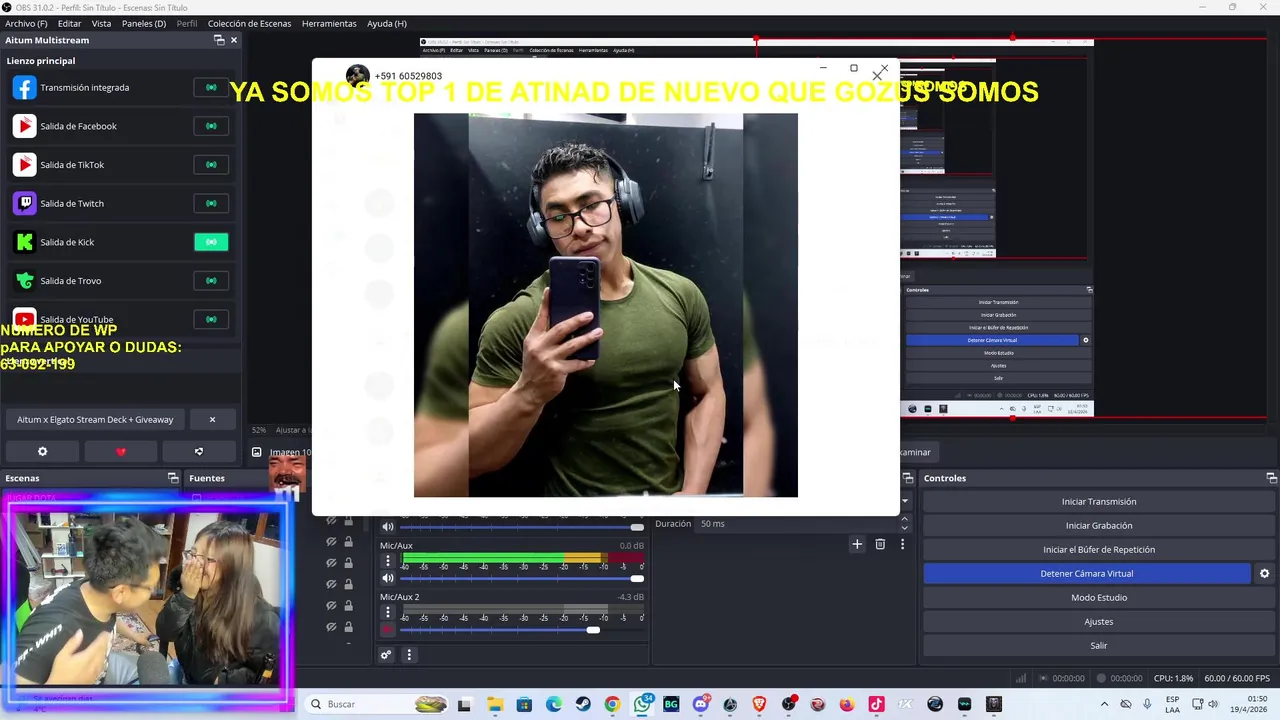Image resolution: width=1280 pixels, height=720 pixels.
Task: Unmute the Mic/Aux 2 track
Action: pos(388,630)
